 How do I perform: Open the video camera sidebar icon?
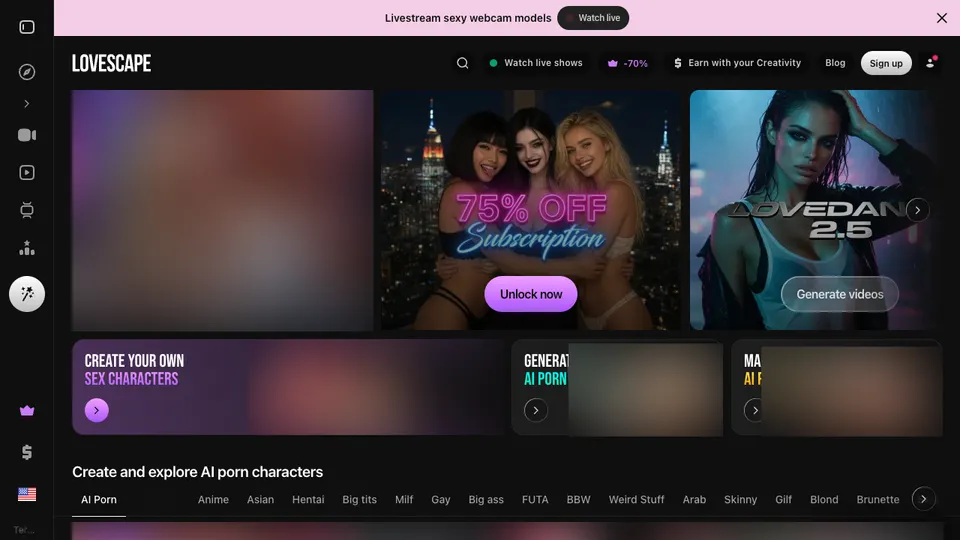click(x=27, y=135)
